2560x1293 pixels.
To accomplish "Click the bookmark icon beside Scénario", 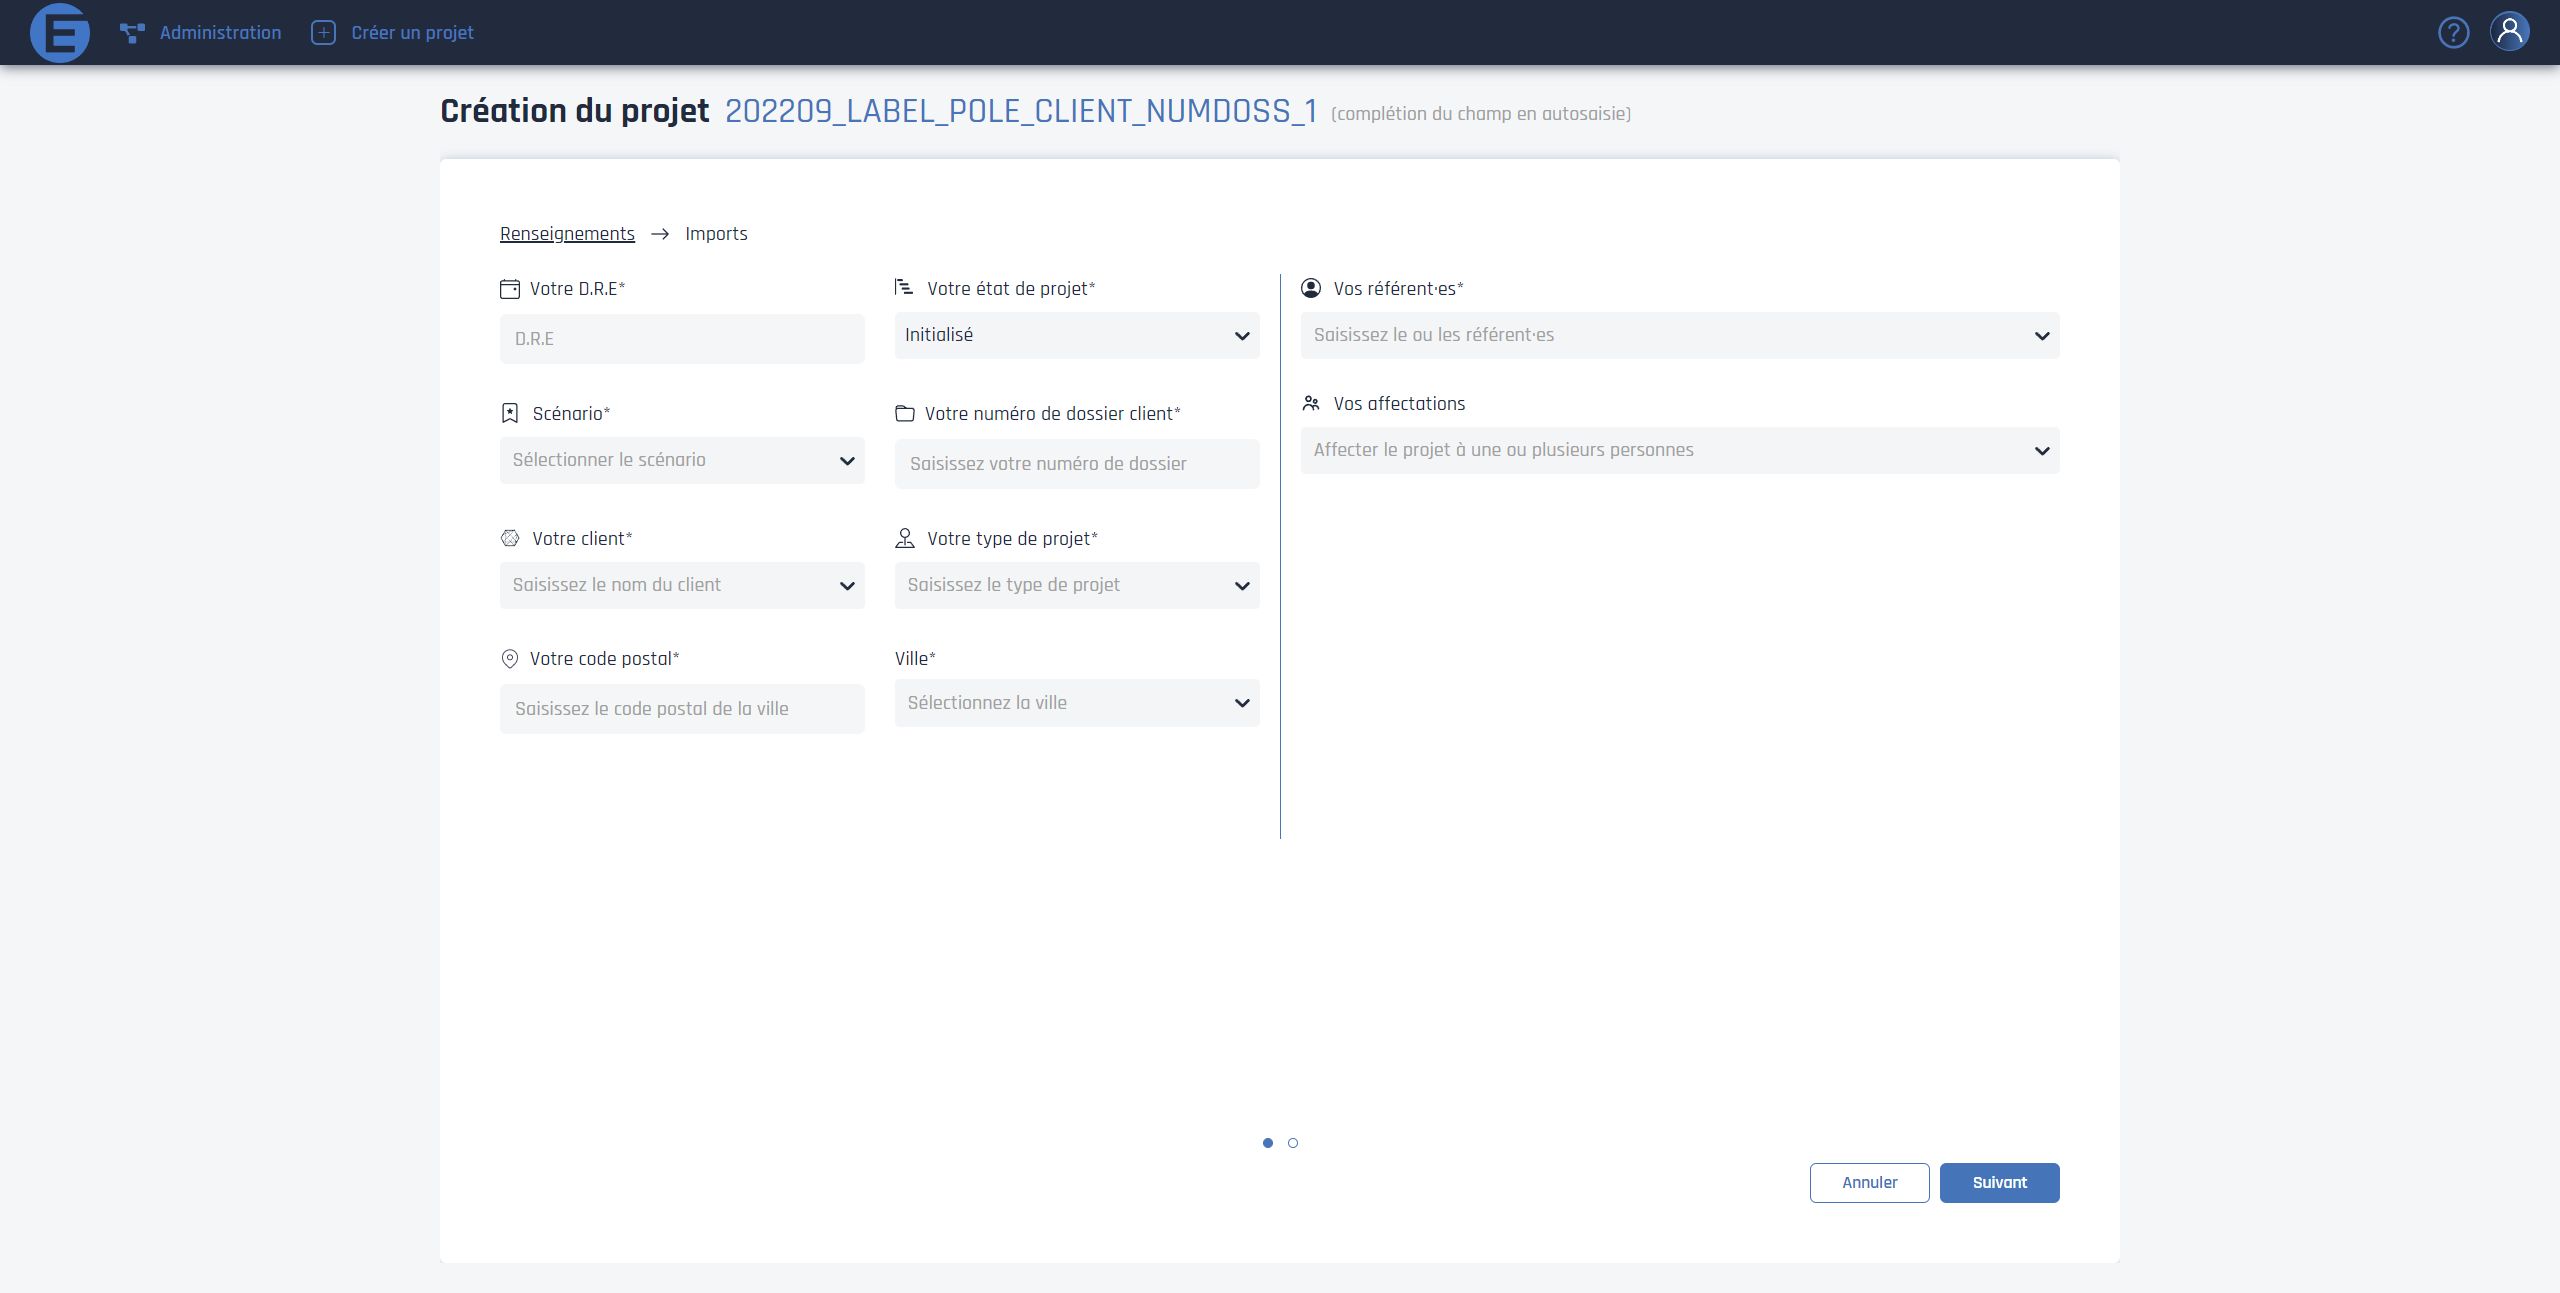I will tap(510, 413).
